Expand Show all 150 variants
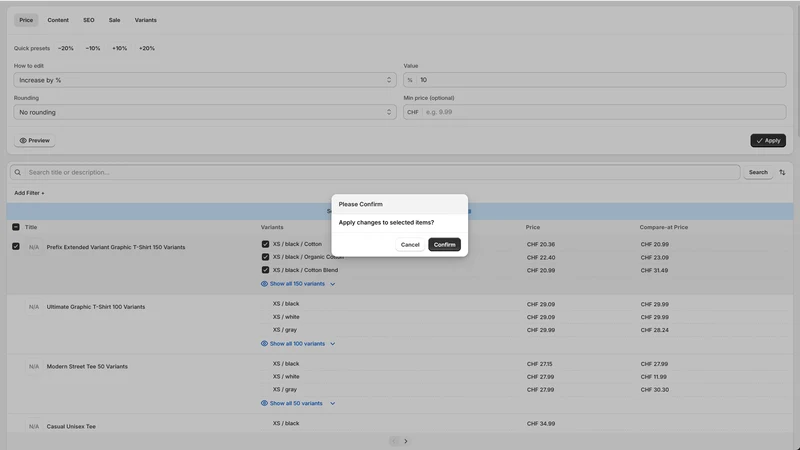The height and width of the screenshot is (450, 800). [x=297, y=284]
